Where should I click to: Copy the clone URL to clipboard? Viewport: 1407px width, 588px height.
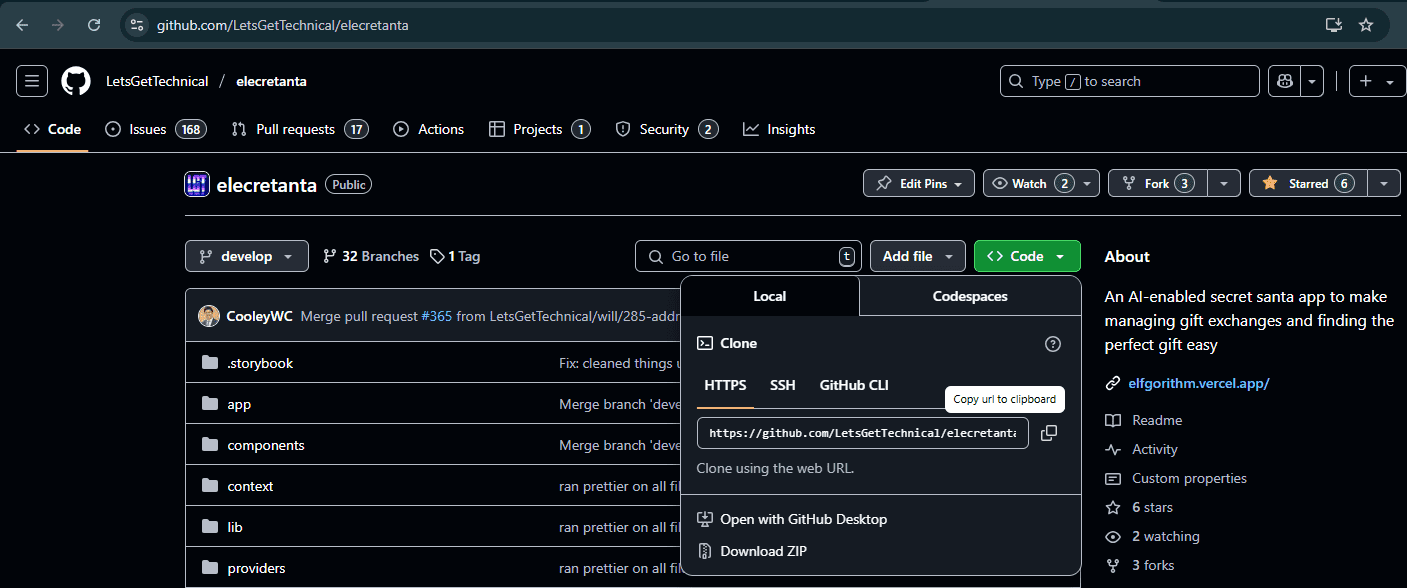tap(1048, 433)
